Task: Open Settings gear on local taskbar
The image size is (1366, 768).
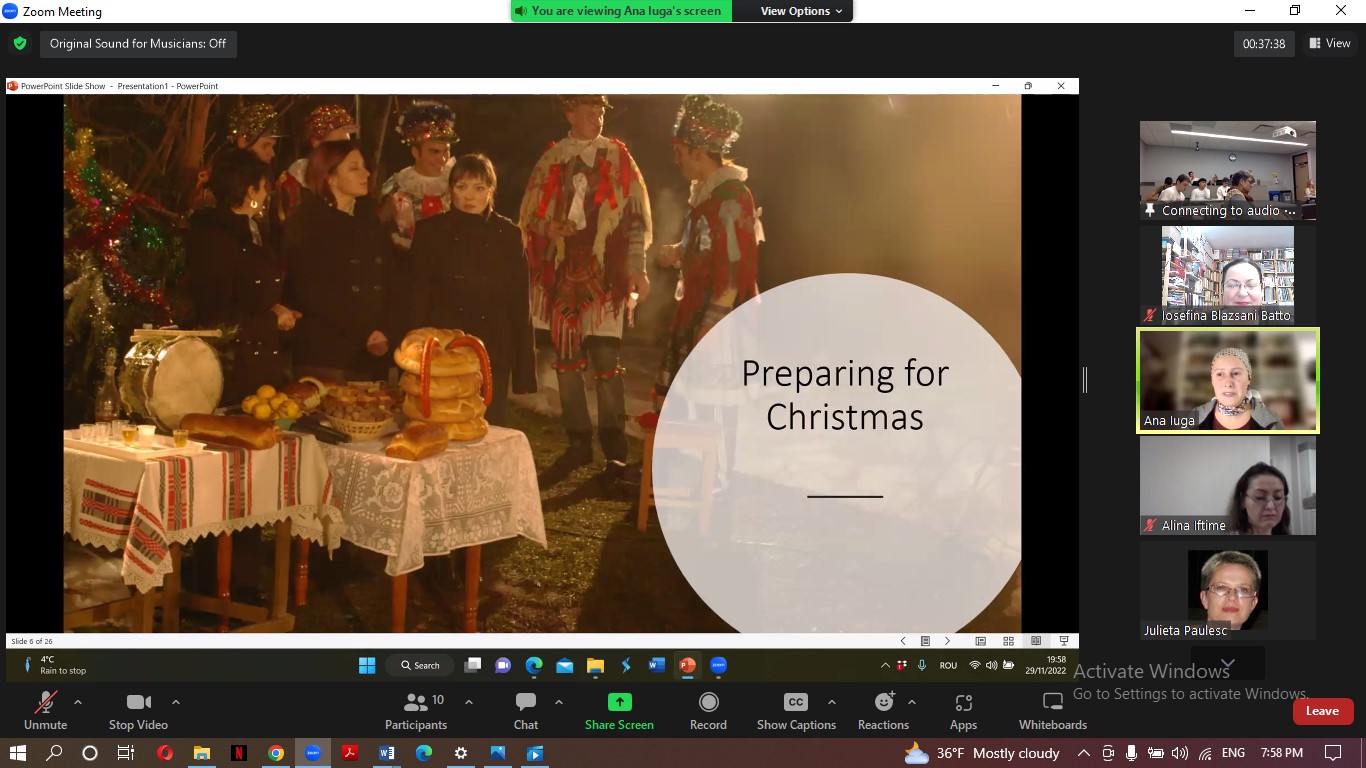Action: point(461,753)
